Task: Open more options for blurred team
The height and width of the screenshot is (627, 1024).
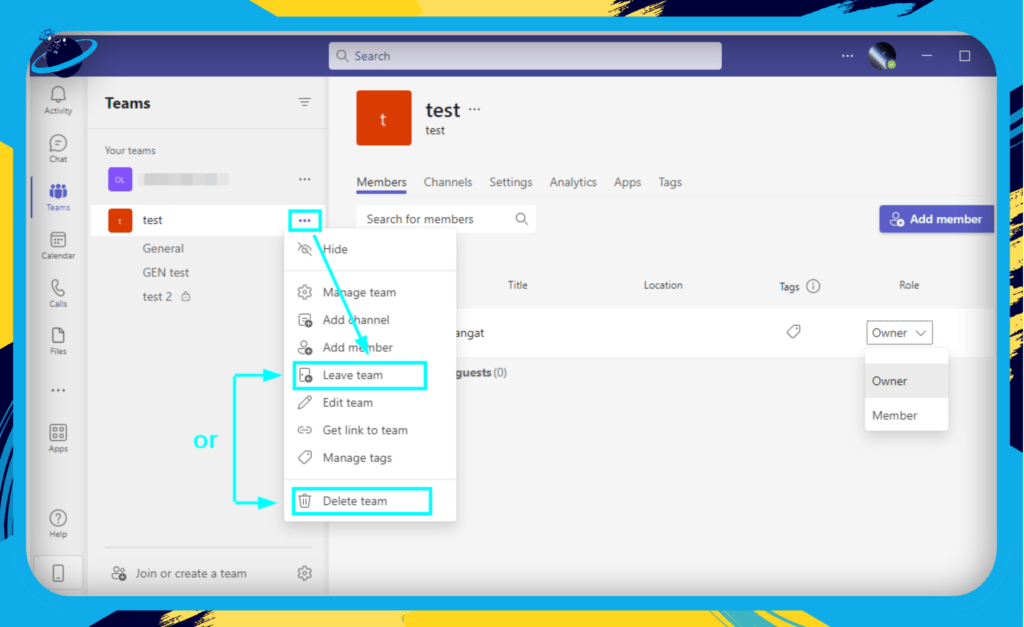Action: [x=304, y=179]
